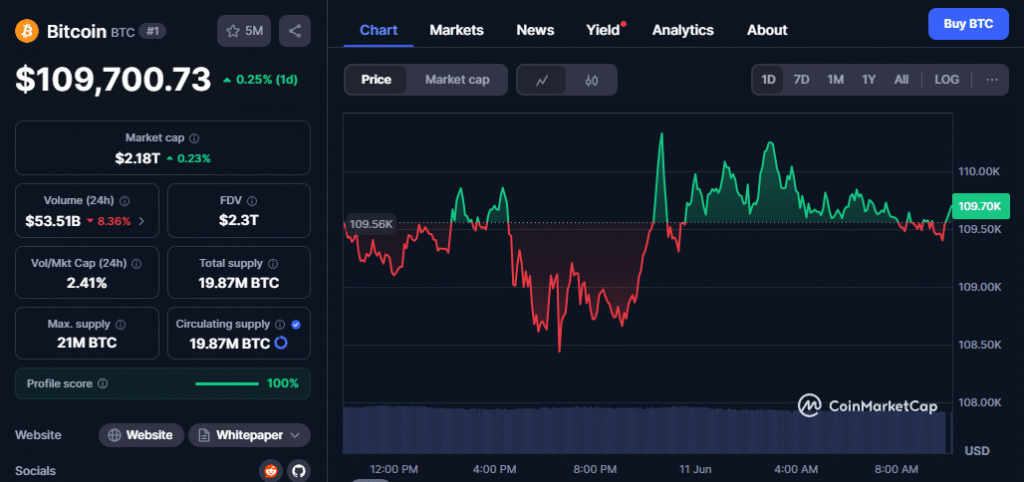Image resolution: width=1024 pixels, height=482 pixels.
Task: Open the Yield tab
Action: pyautogui.click(x=603, y=30)
